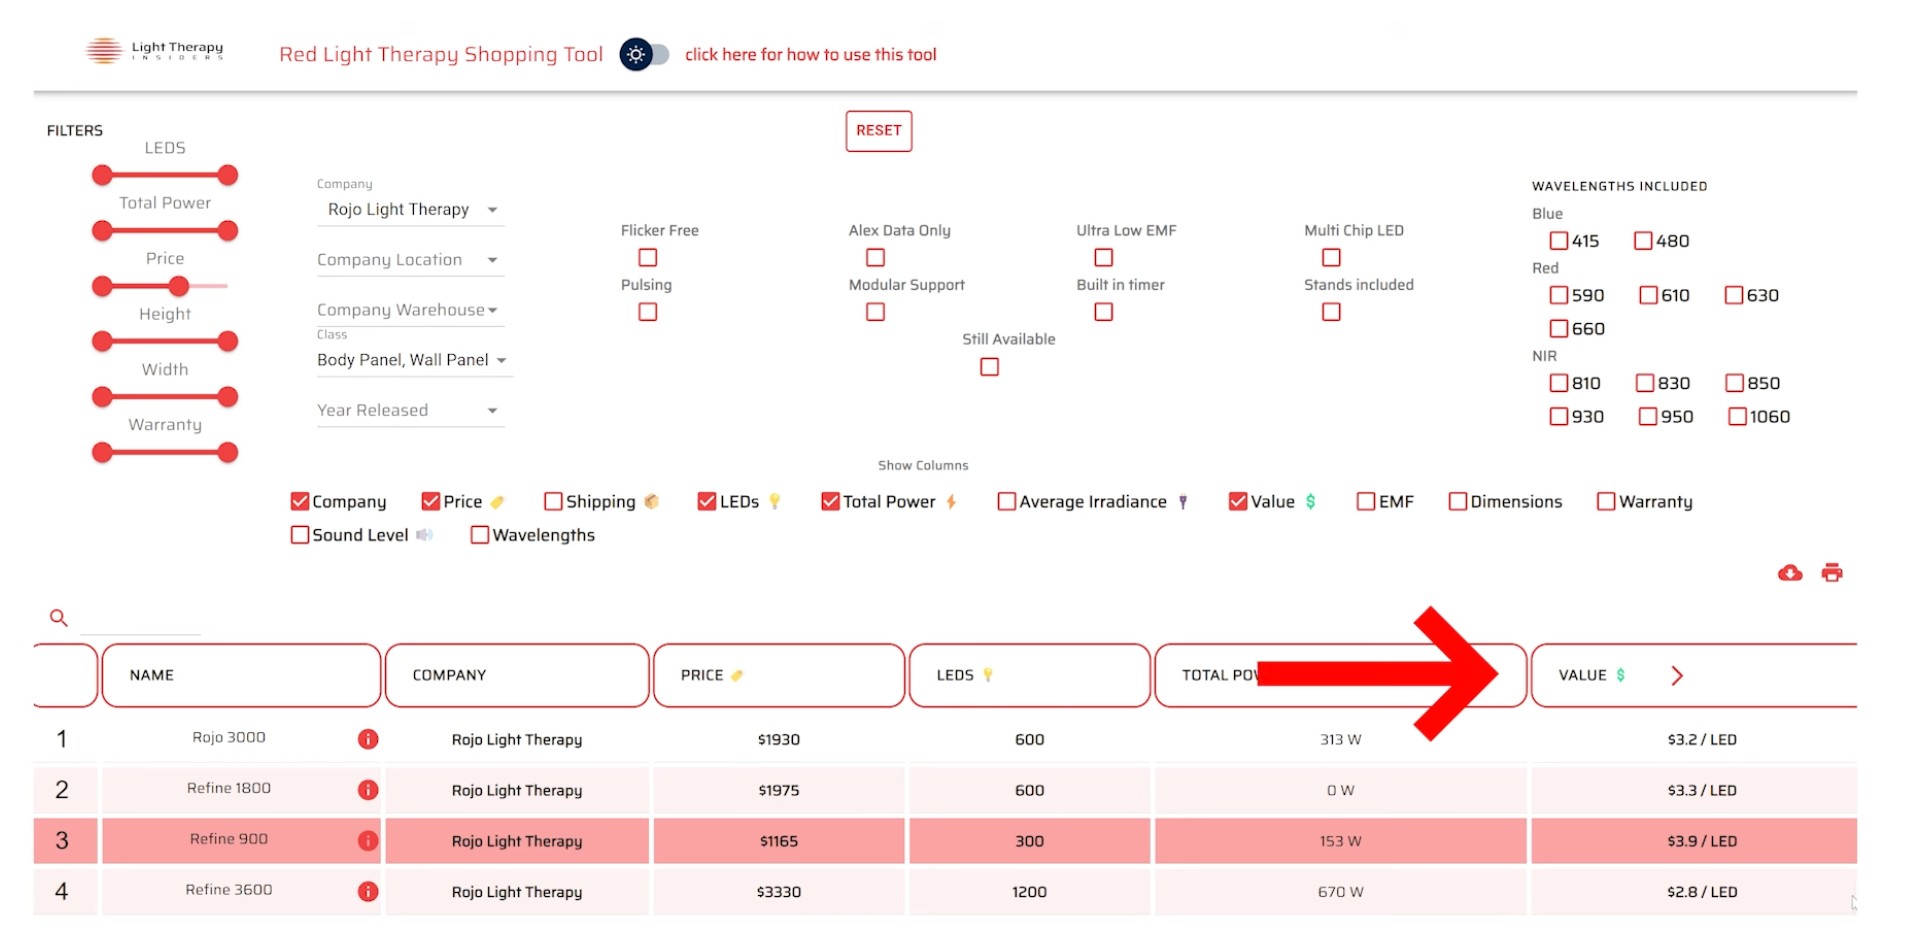The height and width of the screenshot is (935, 1909).
Task: Click the Light Therapy Insiders logo
Action: [x=155, y=50]
